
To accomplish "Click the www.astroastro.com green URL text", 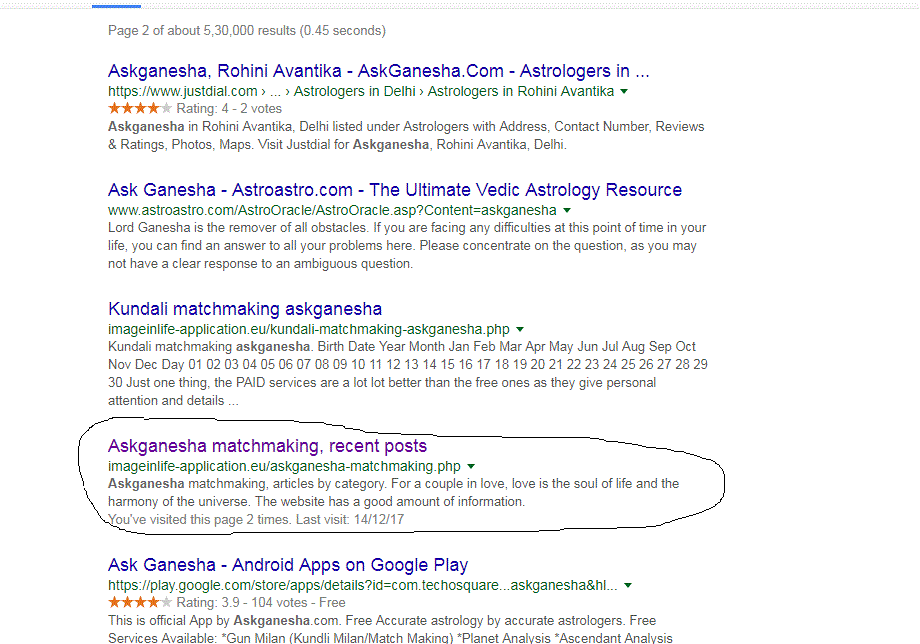I will pos(332,210).
